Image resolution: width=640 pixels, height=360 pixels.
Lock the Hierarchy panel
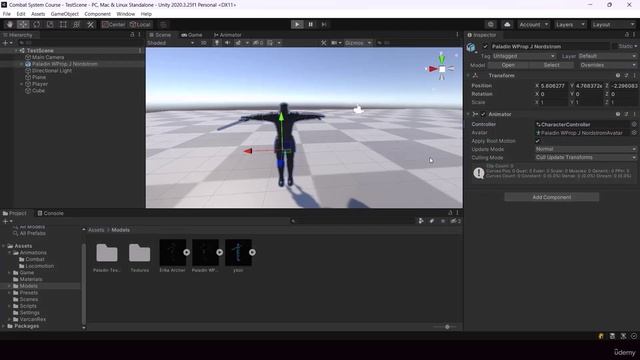tap(132, 35)
